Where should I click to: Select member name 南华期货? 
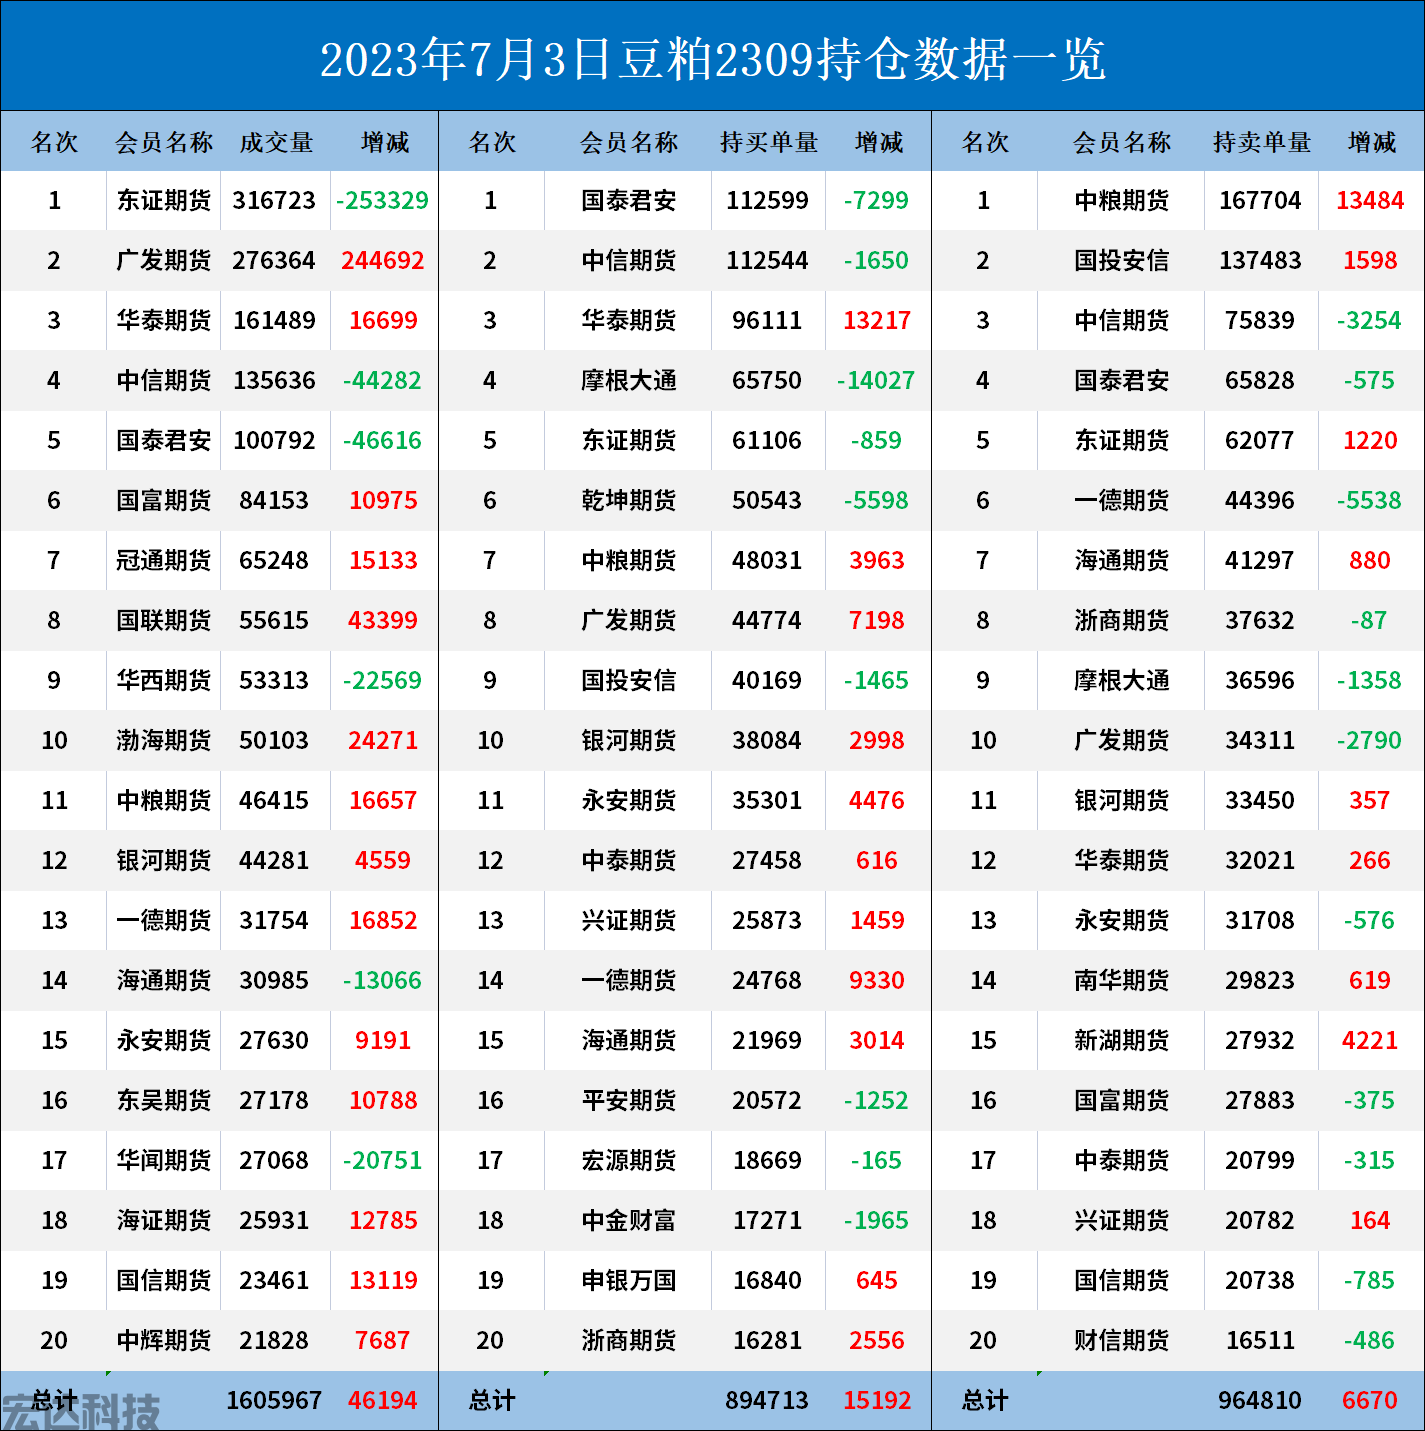[1122, 980]
